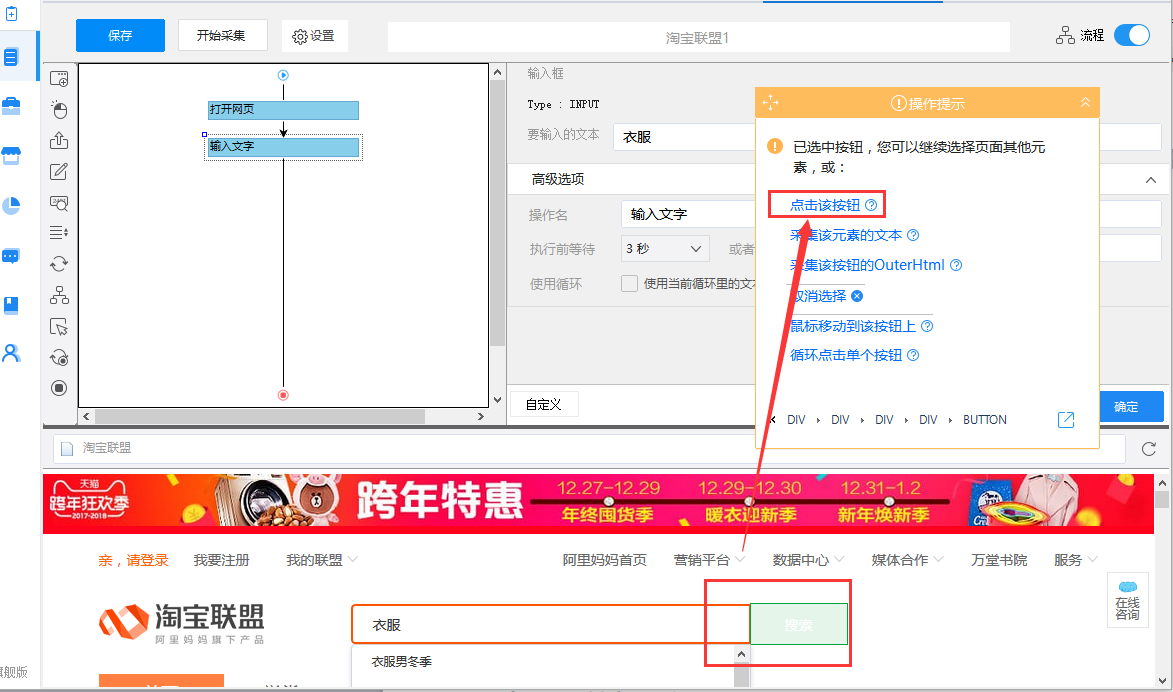This screenshot has width=1173, height=692.
Task: Click the move handle on tips panel
Action: click(x=771, y=103)
